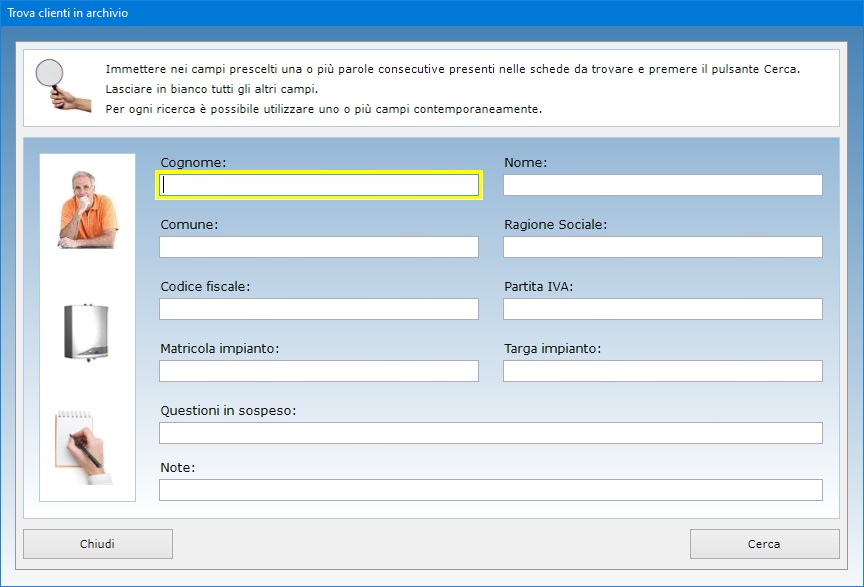Screen dimensions: 864x587
Task: Click the Targa impianto text box
Action: 663,371
